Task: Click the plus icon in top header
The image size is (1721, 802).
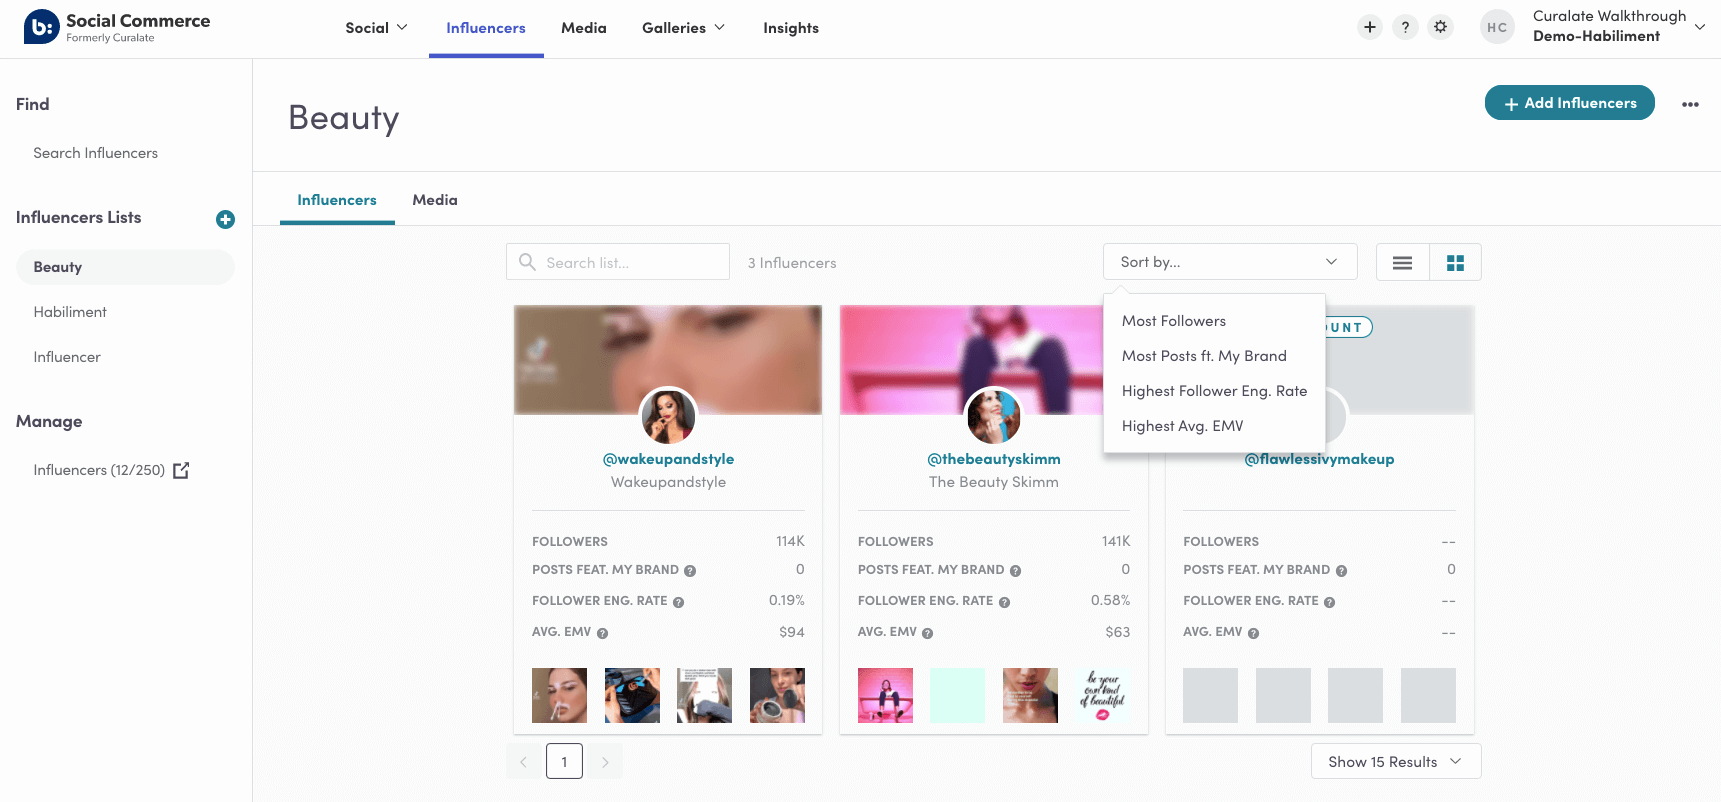Action: pos(1370,27)
